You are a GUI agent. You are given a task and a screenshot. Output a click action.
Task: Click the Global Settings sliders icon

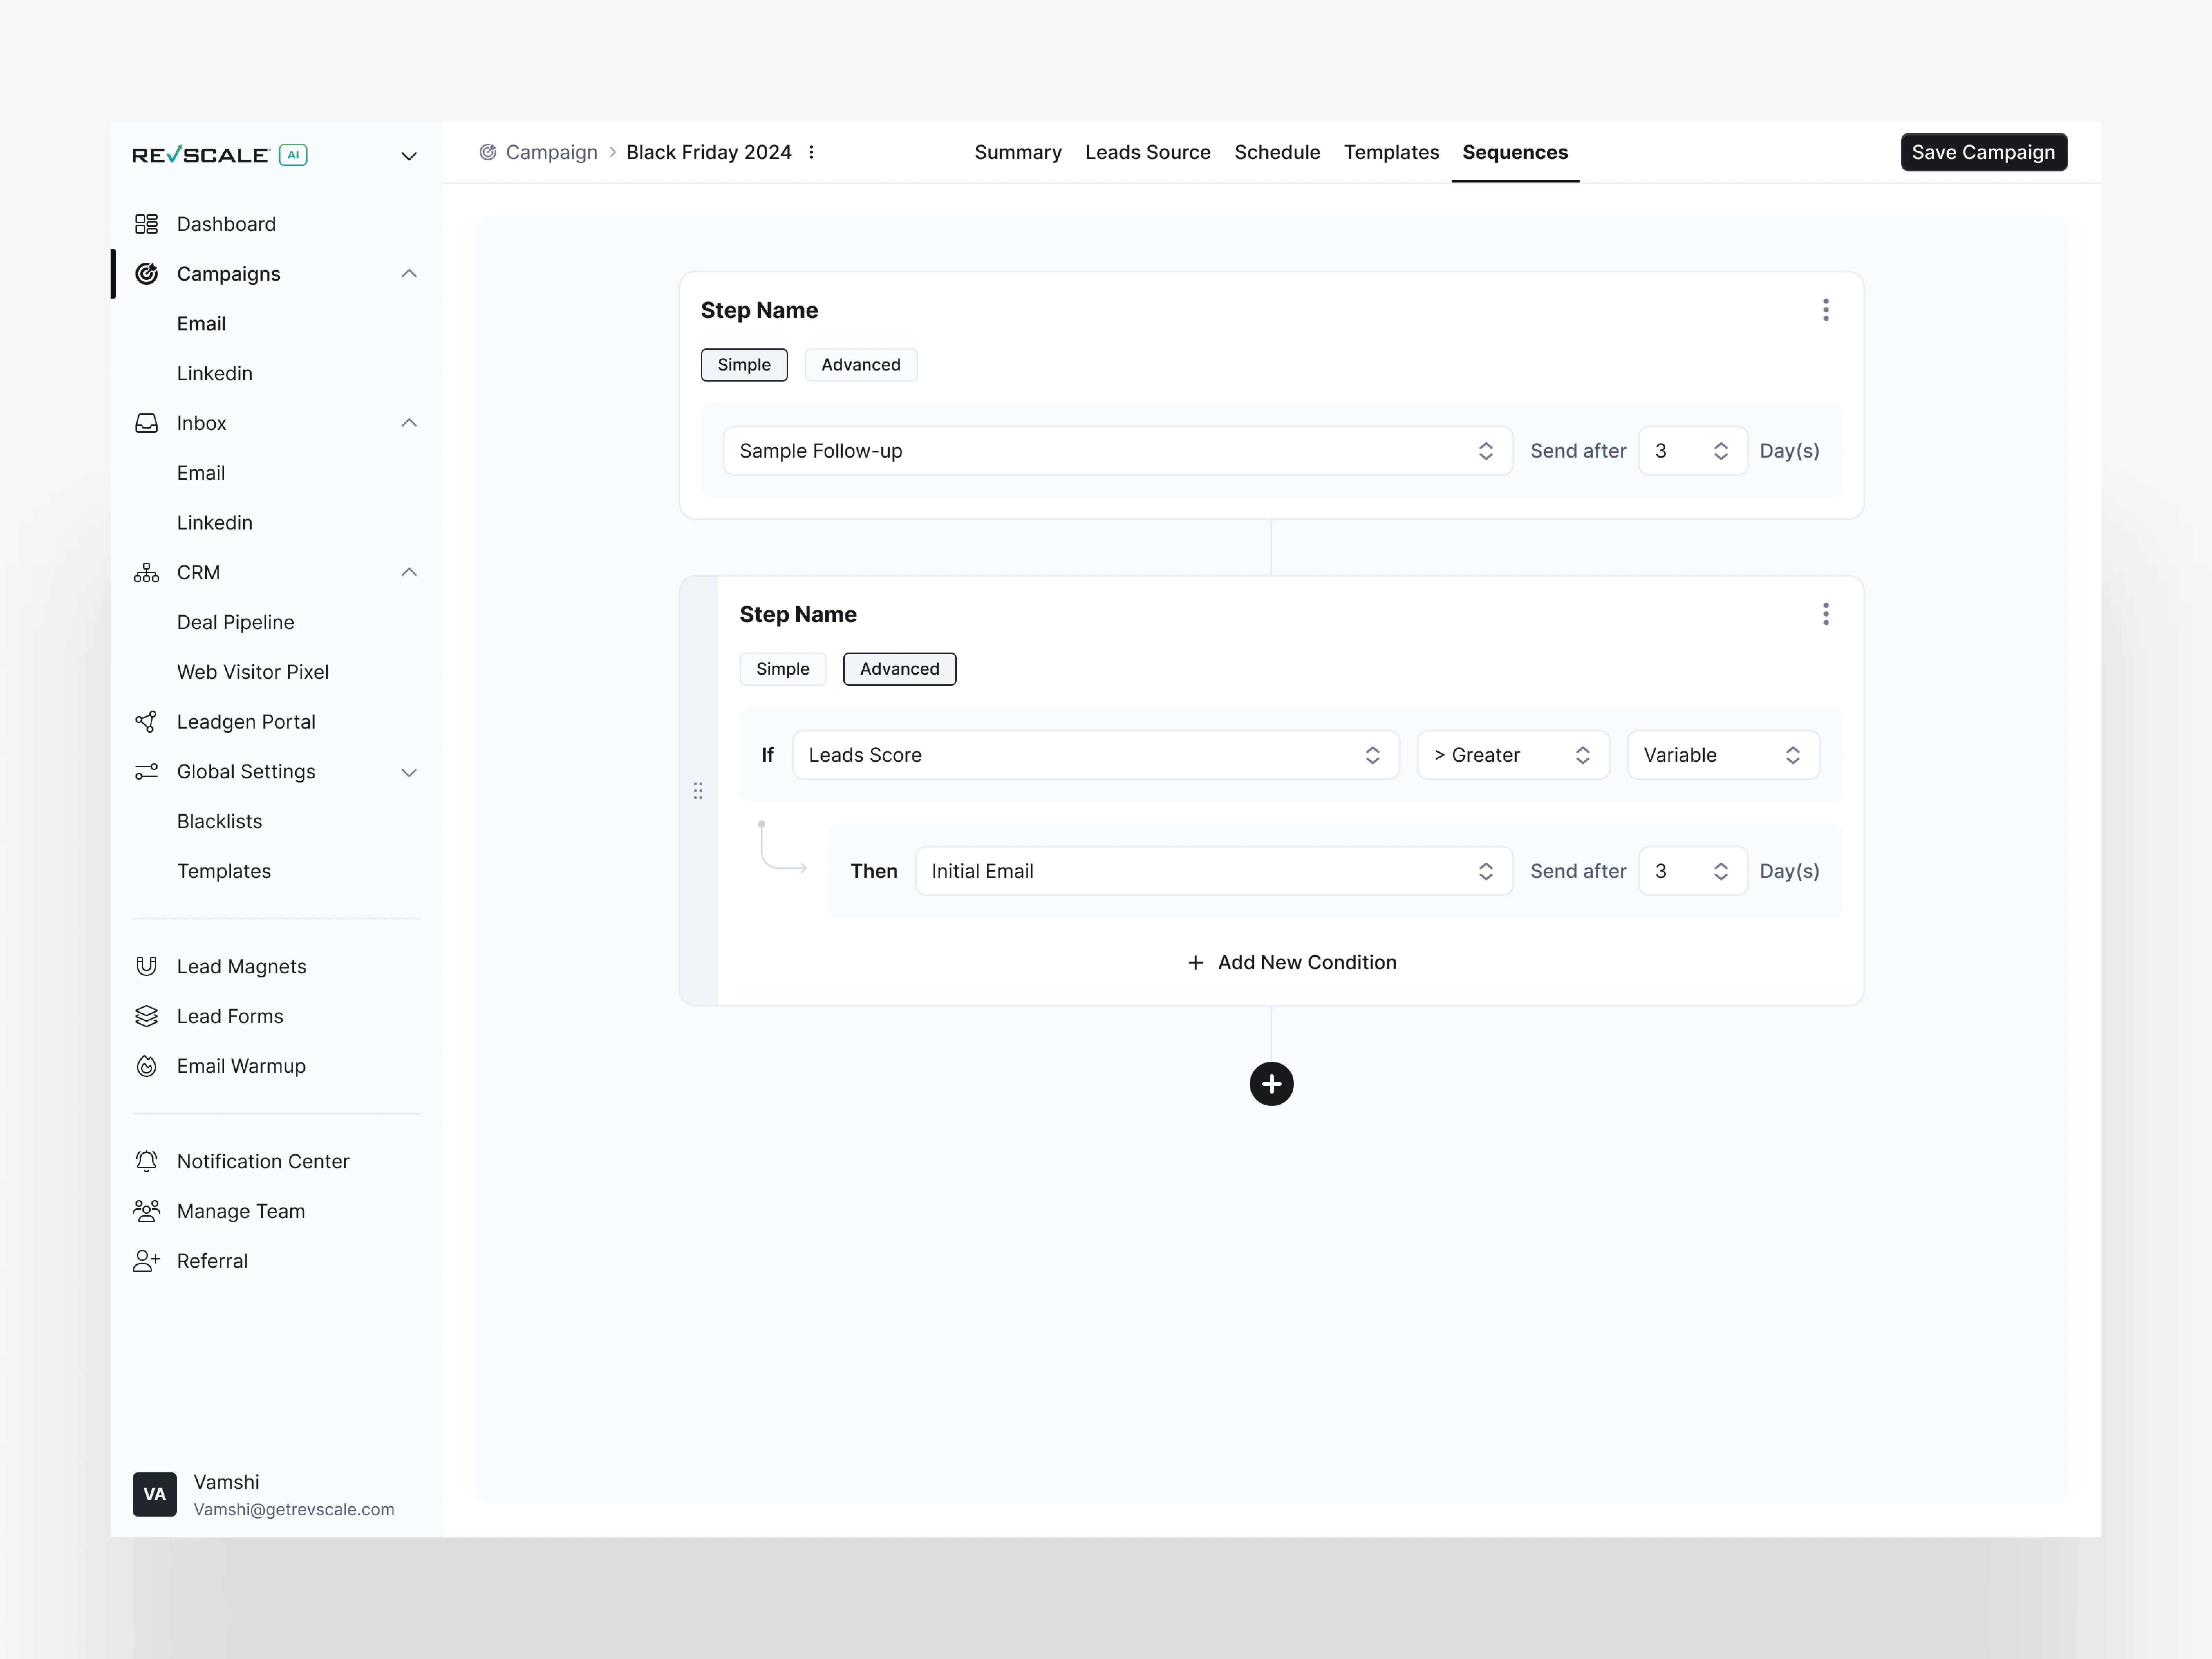[147, 772]
